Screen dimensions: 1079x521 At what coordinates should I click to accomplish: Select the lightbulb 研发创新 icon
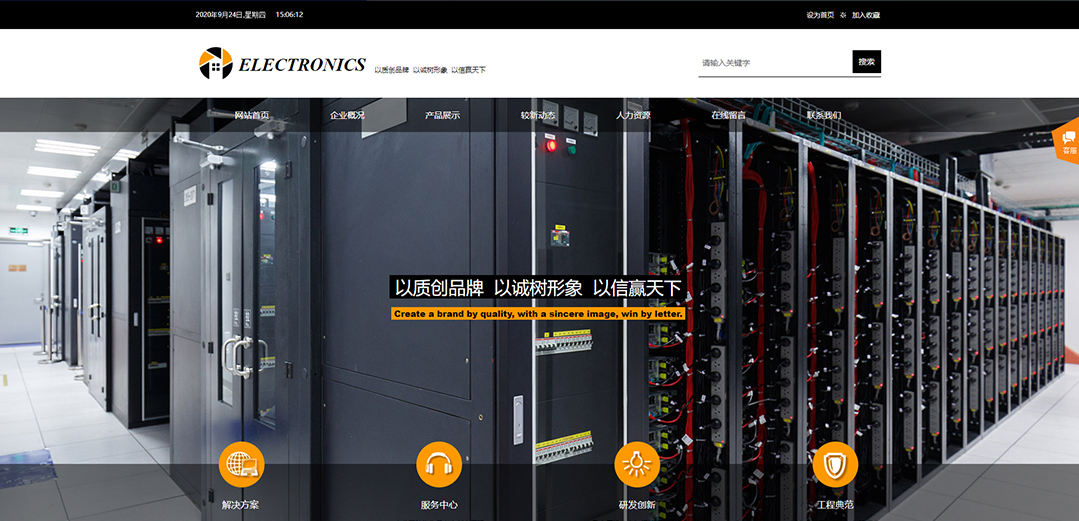(x=637, y=464)
